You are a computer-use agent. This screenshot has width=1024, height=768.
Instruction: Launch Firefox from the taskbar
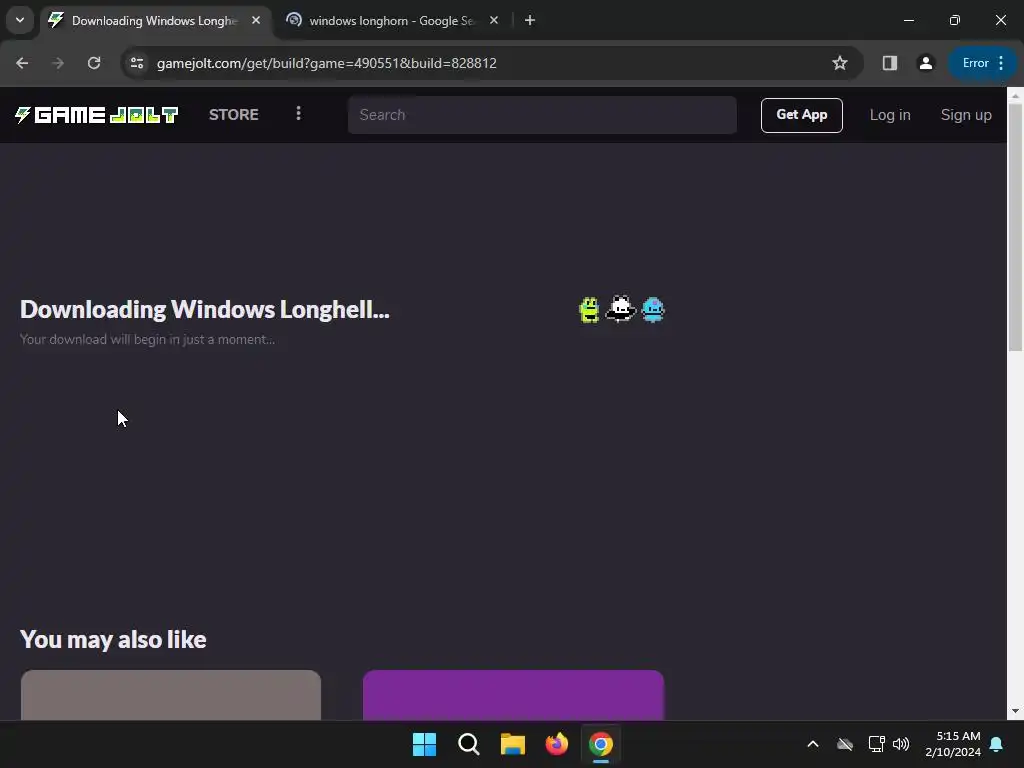(x=556, y=744)
